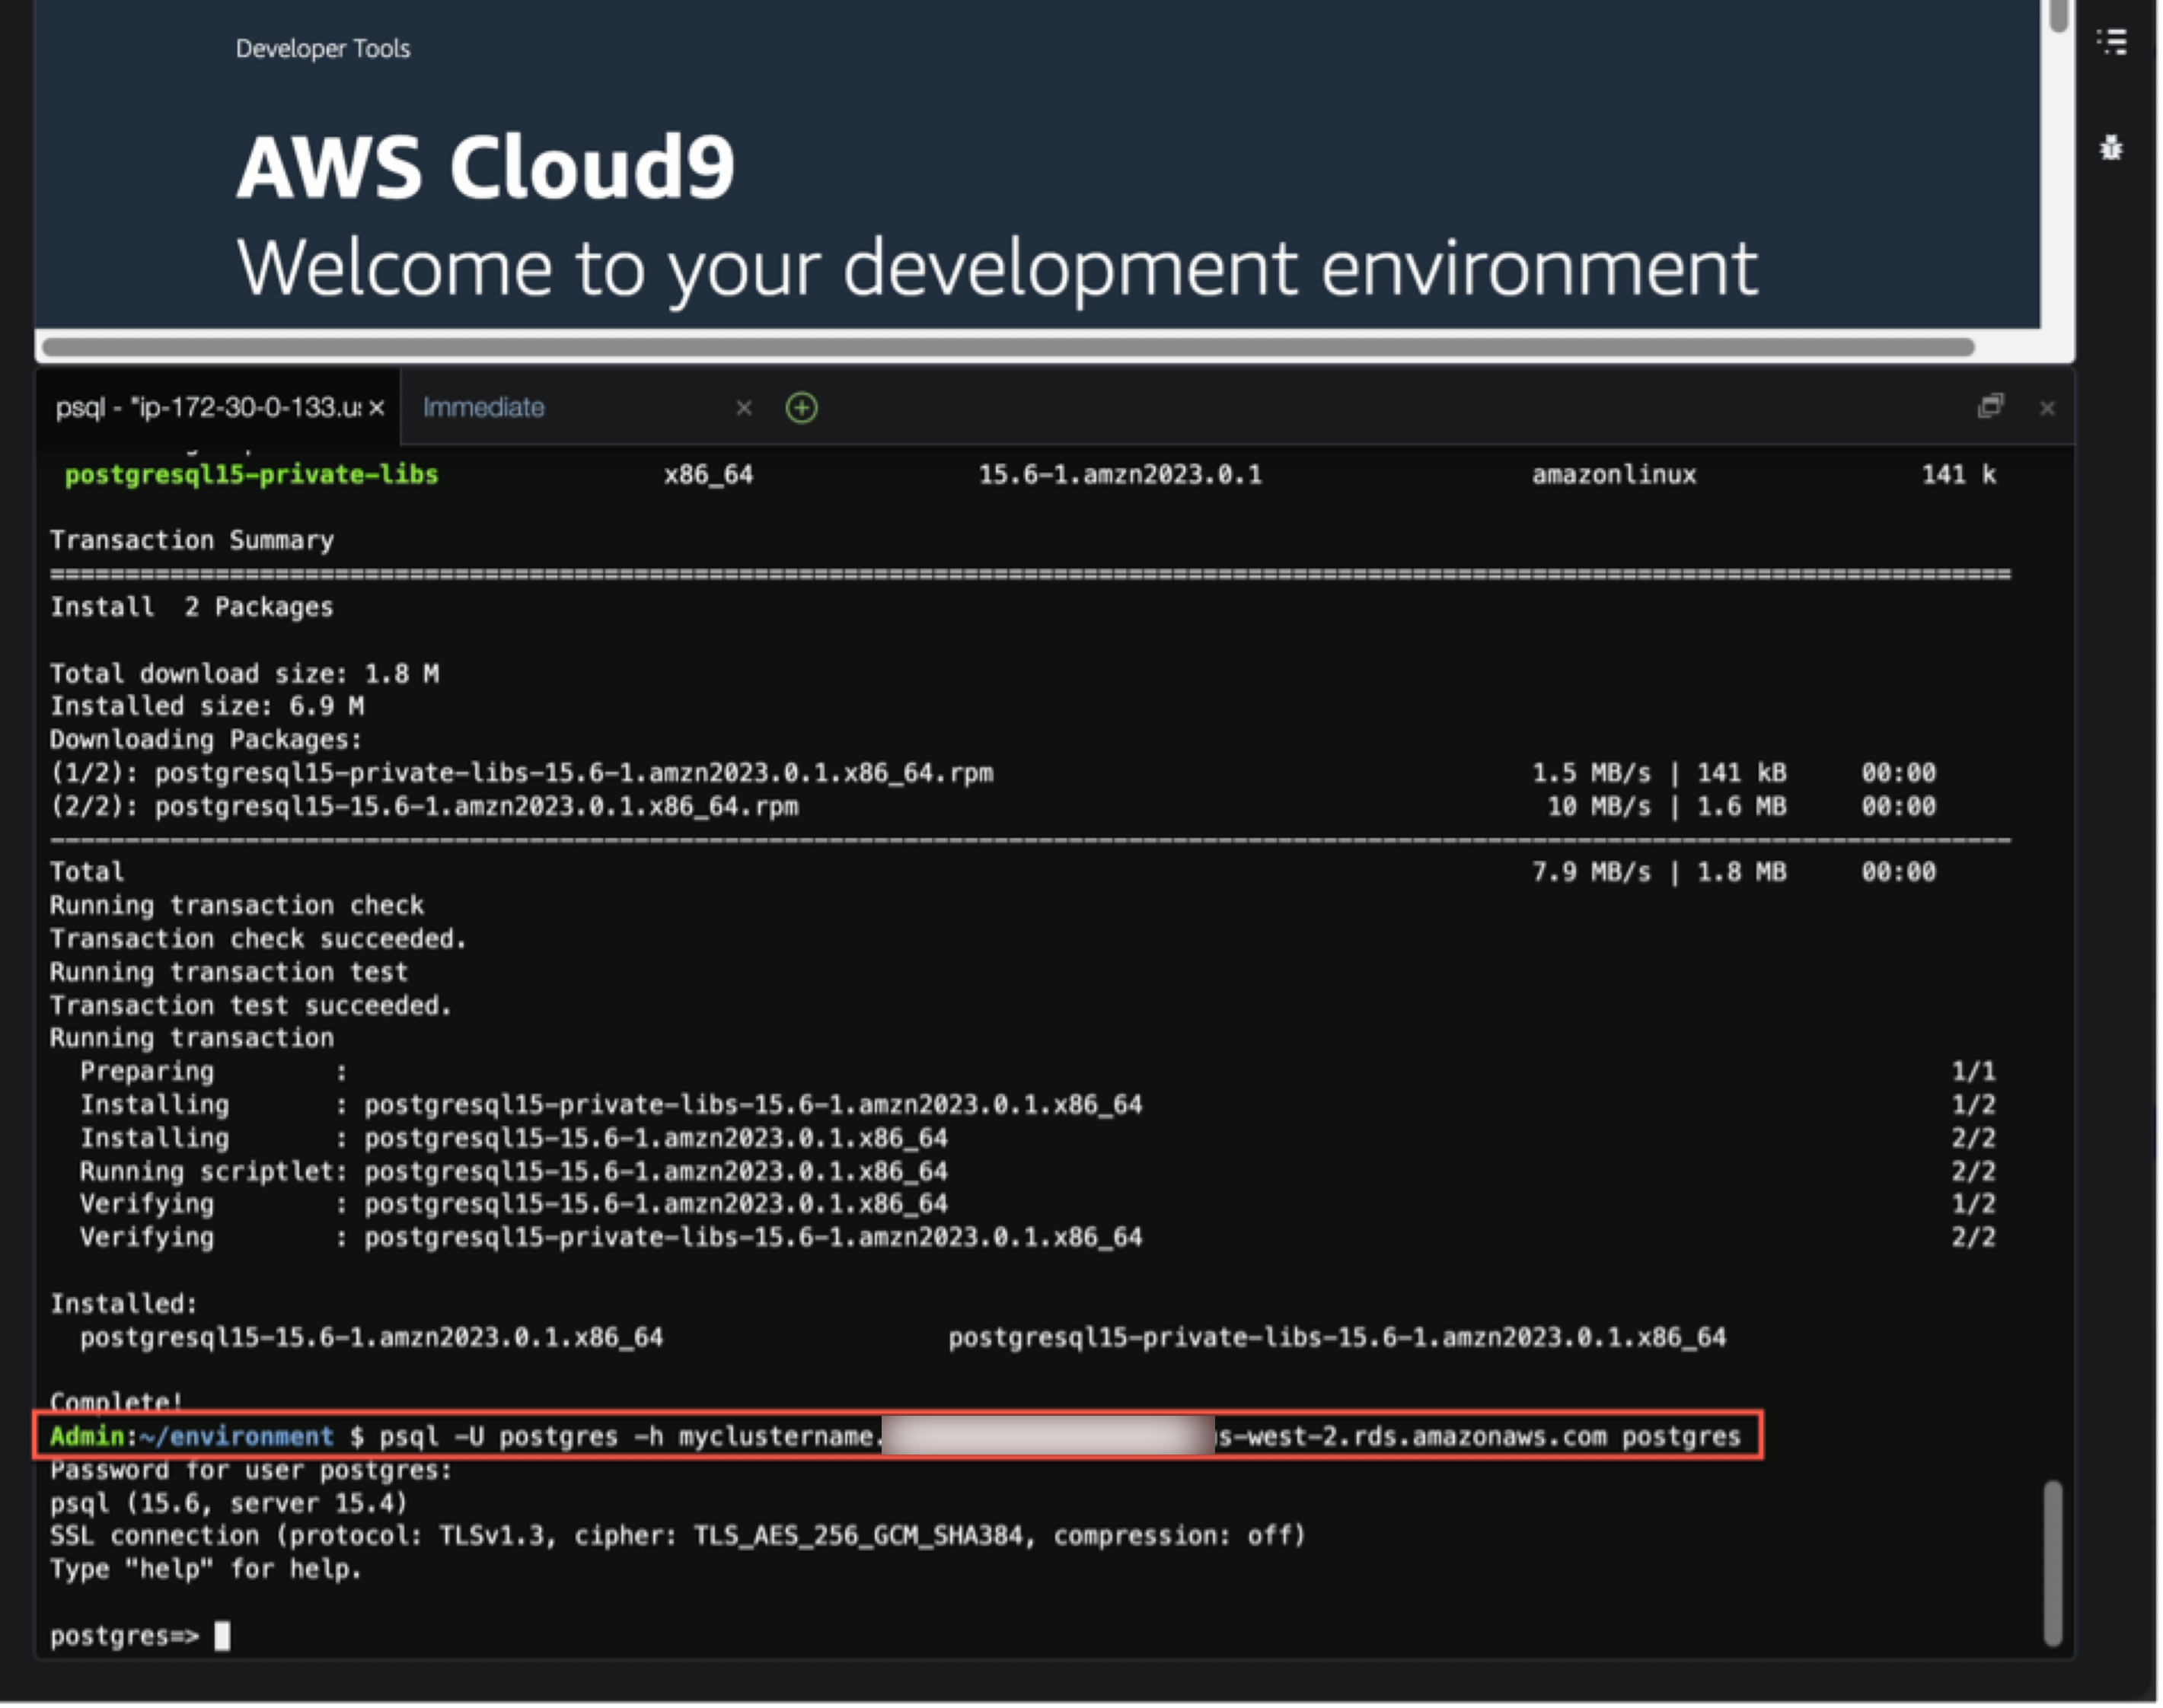The image size is (2163, 1708).
Task: Click 'Transaction test succeeded.' line
Action: pyautogui.click(x=251, y=1005)
